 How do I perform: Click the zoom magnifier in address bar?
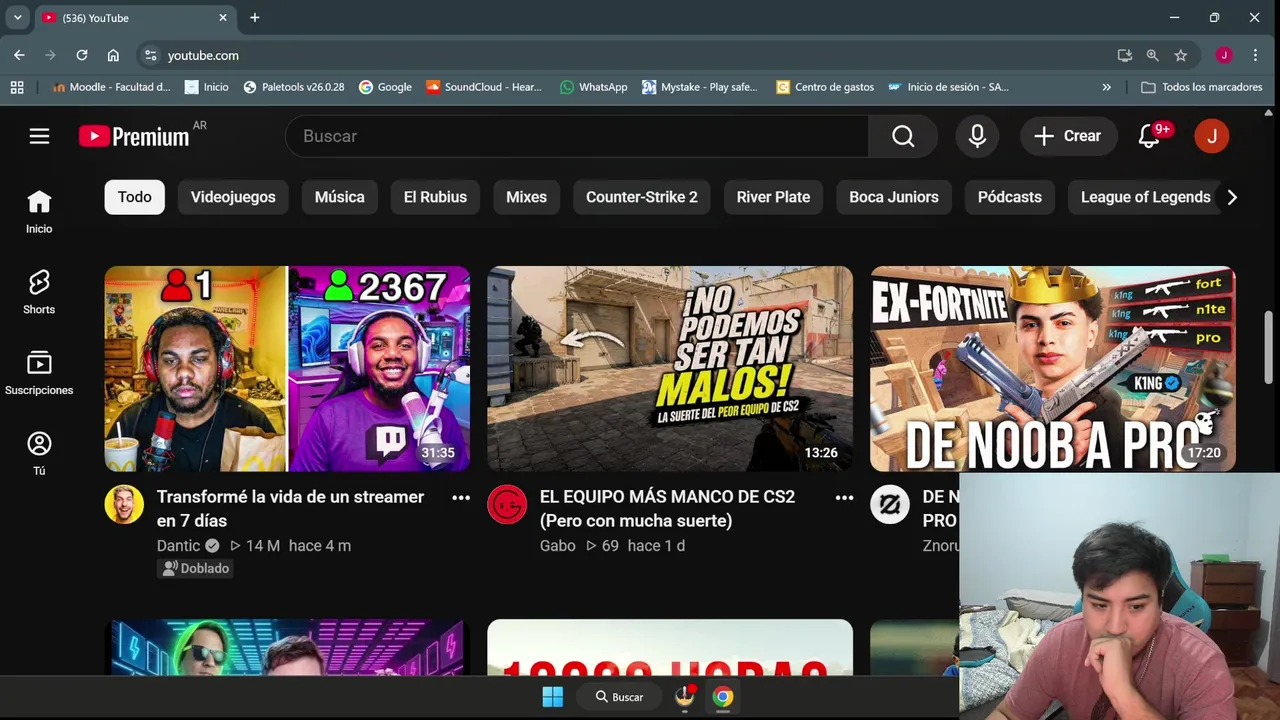(x=1153, y=55)
